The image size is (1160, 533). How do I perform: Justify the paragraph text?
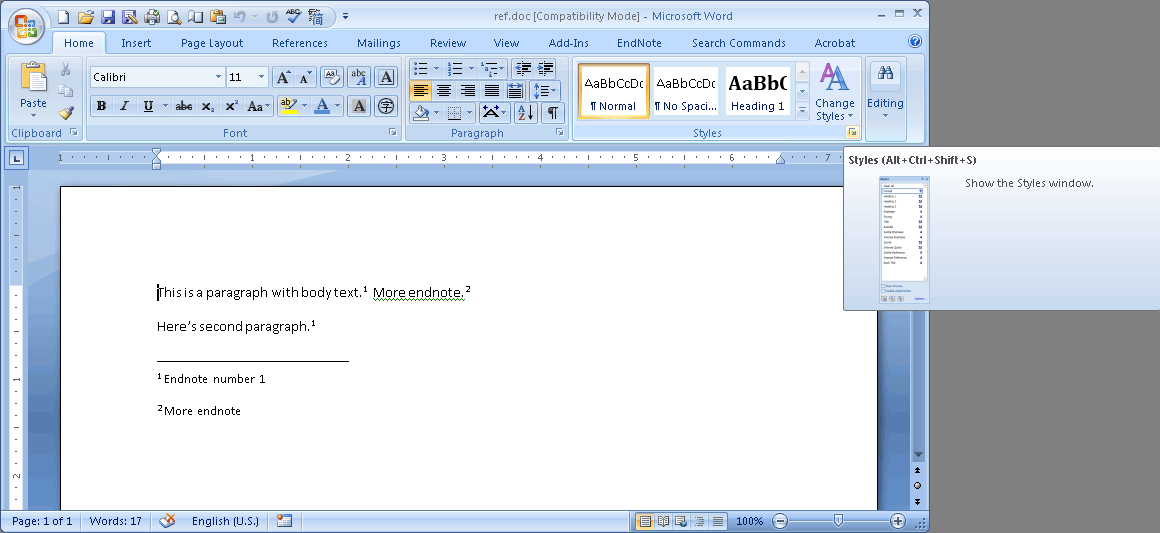(x=491, y=91)
